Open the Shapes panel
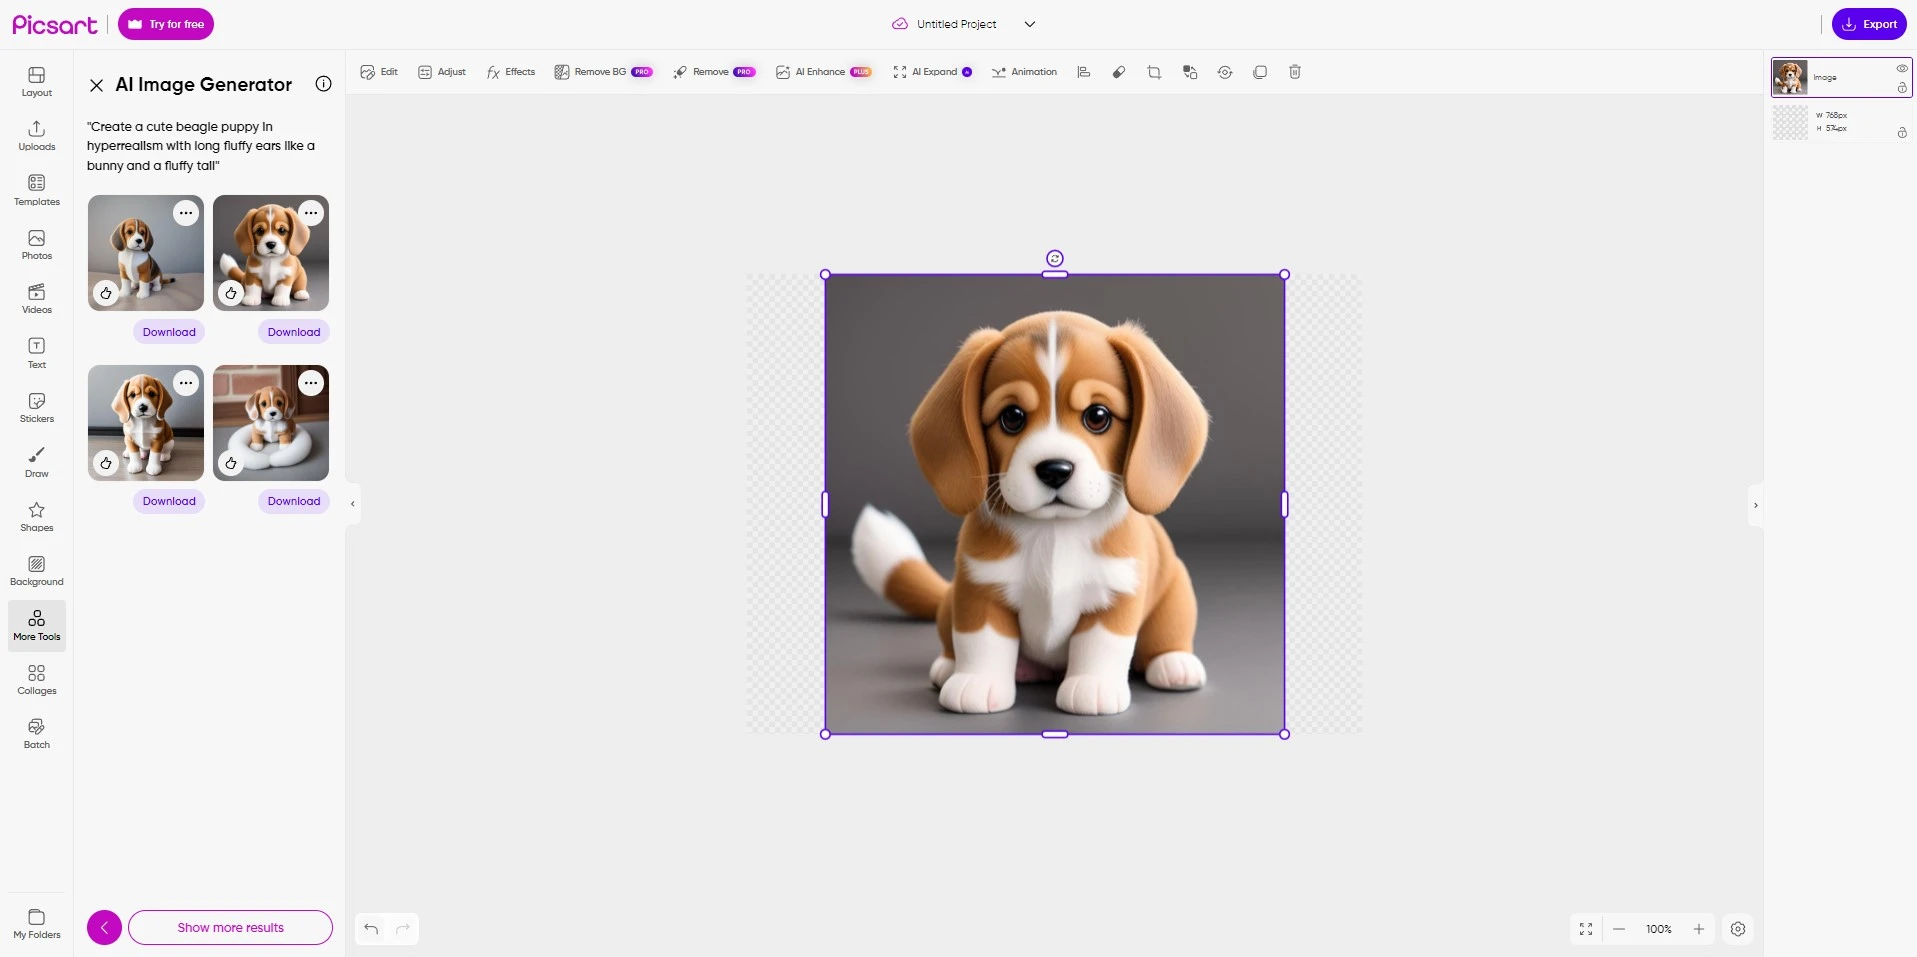The width and height of the screenshot is (1917, 957). [37, 517]
